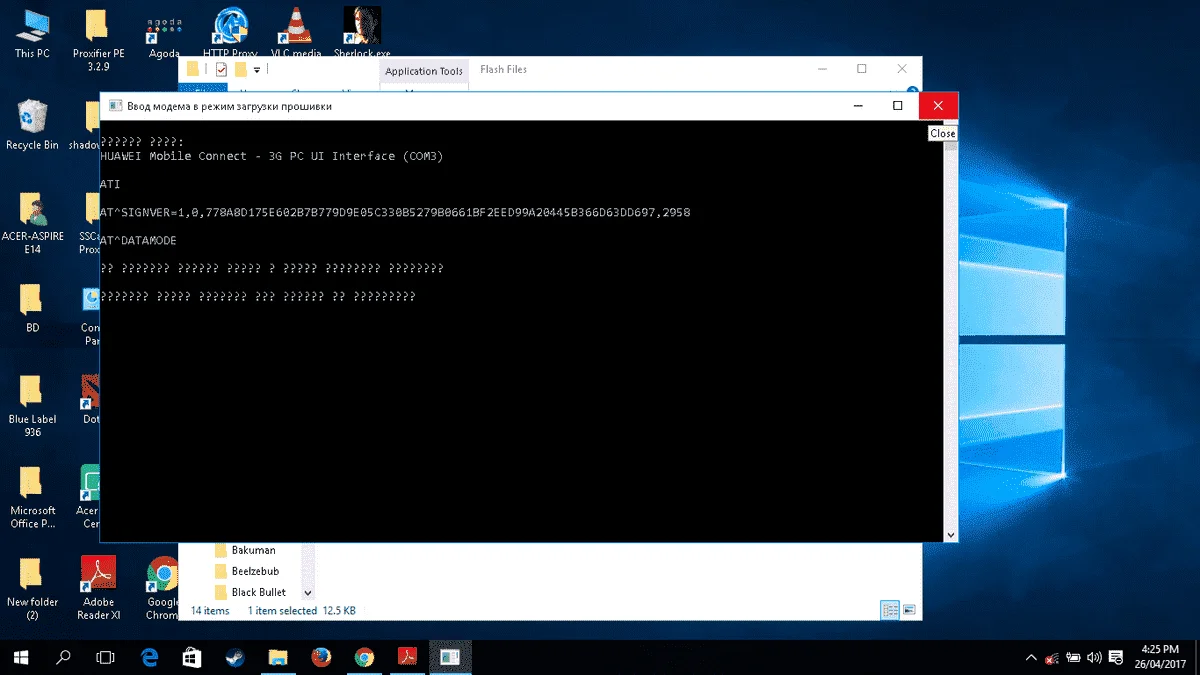The image size is (1200, 675).
Task: Open the network status tray icon
Action: pos(1052,658)
